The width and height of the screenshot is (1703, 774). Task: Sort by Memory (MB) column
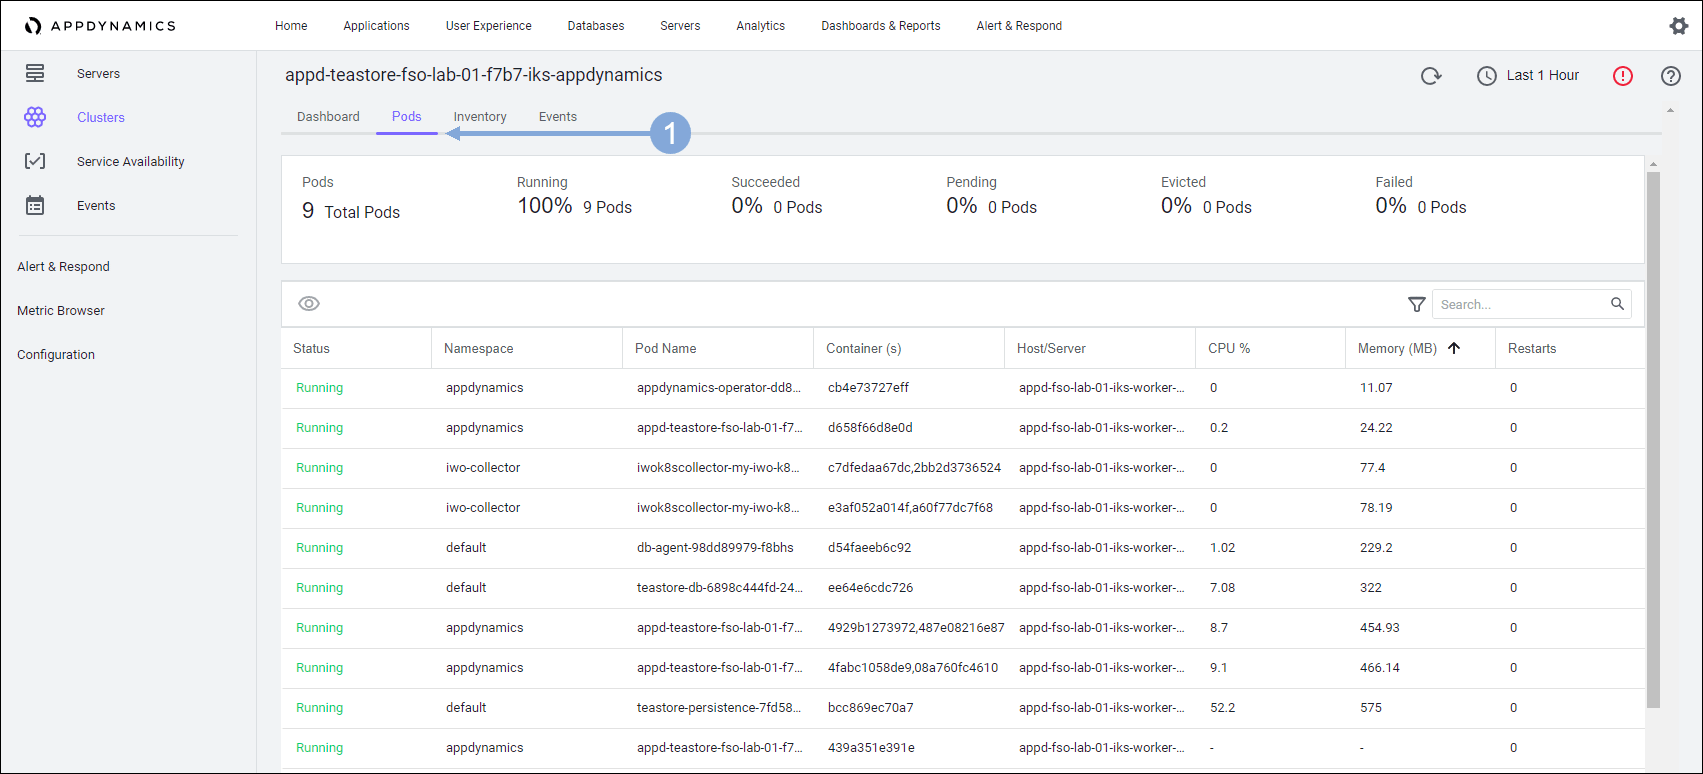pos(1397,349)
